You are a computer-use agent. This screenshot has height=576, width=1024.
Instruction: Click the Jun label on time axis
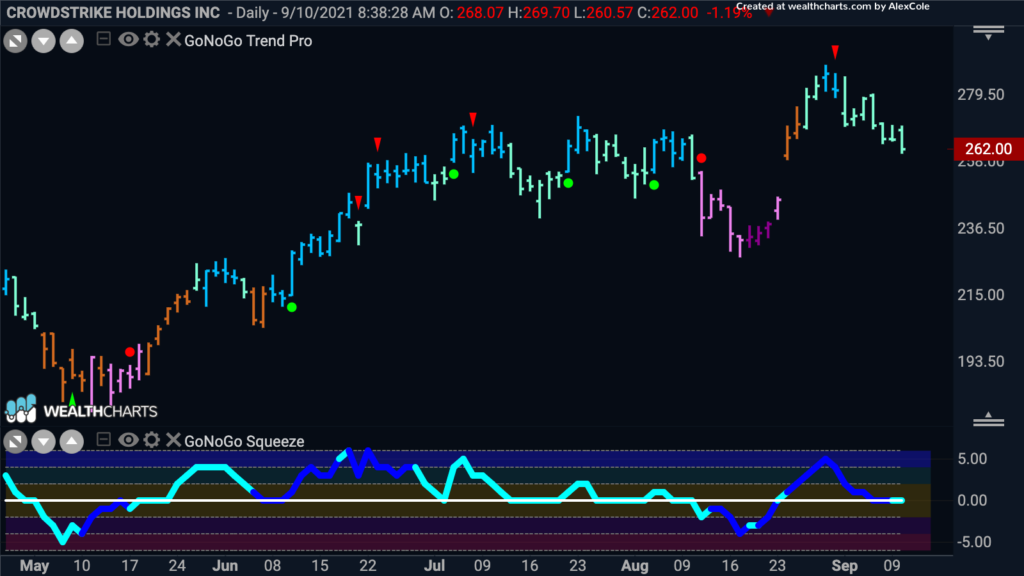coord(225,566)
